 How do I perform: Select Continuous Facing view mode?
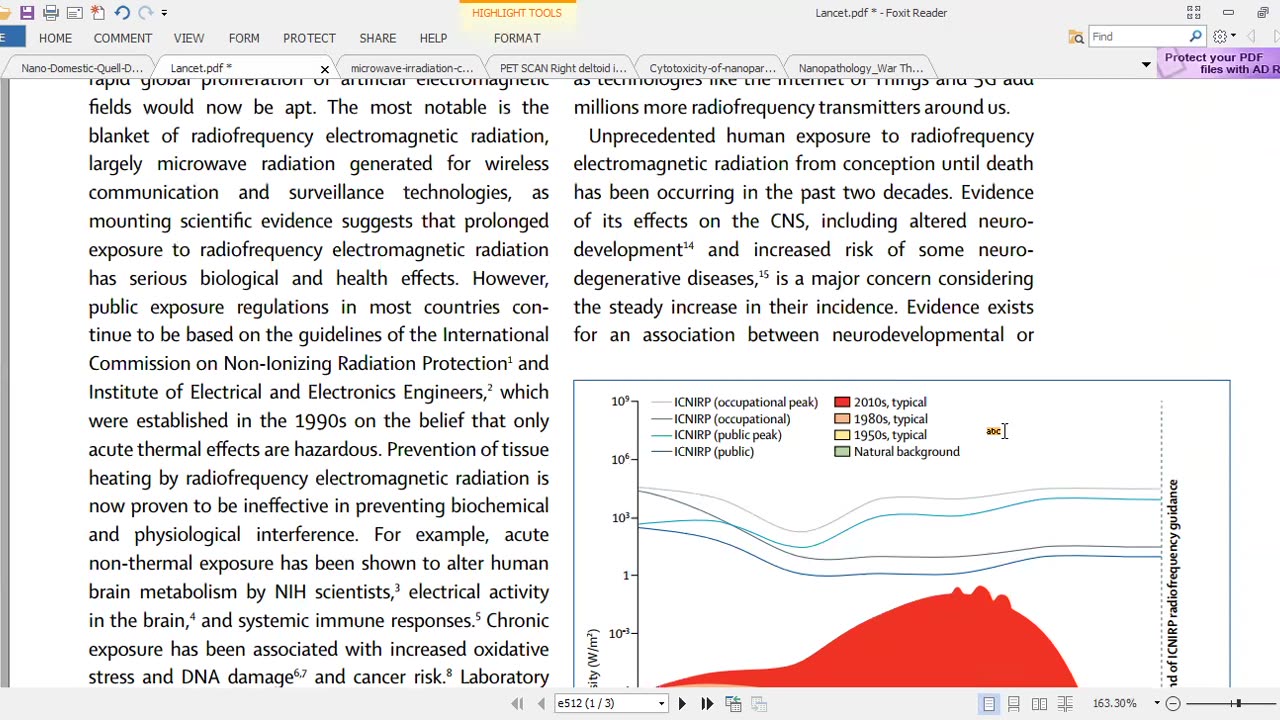coord(1065,704)
